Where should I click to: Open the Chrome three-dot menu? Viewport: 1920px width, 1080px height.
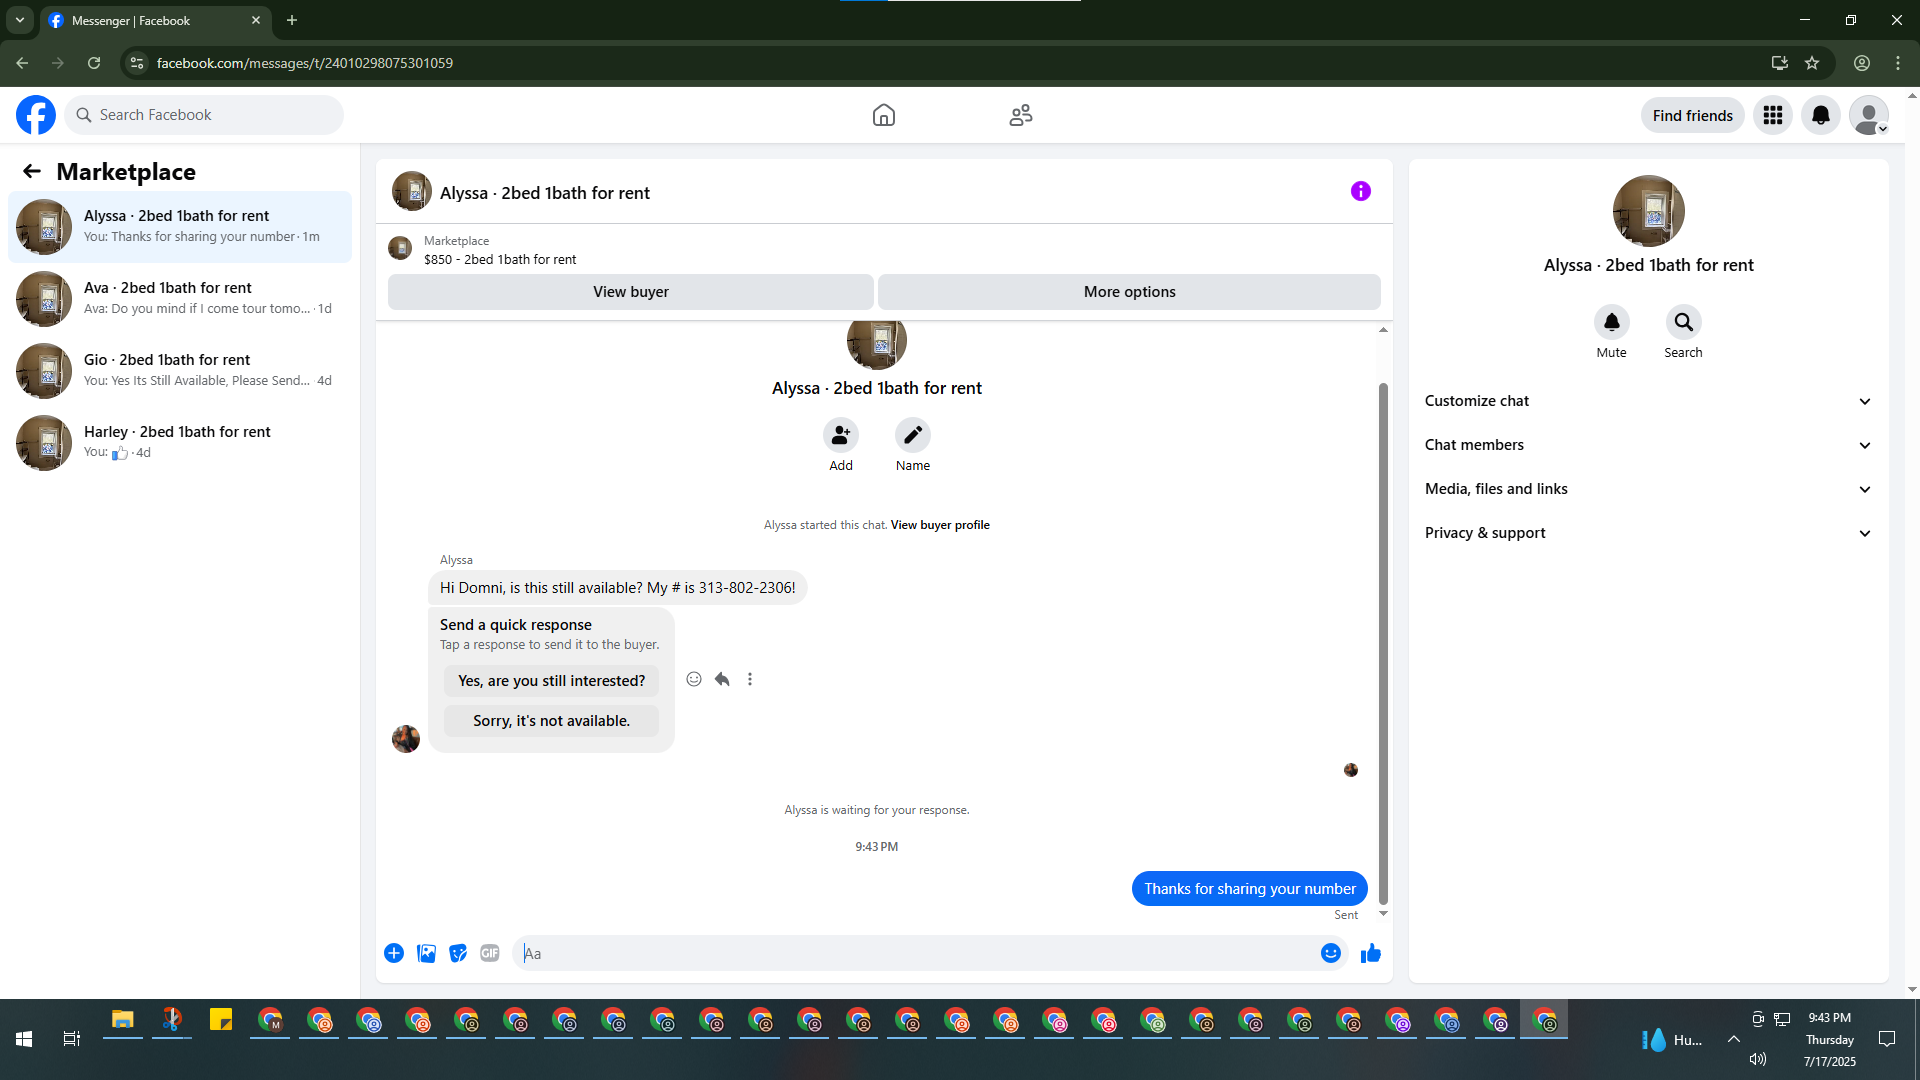1898,63
